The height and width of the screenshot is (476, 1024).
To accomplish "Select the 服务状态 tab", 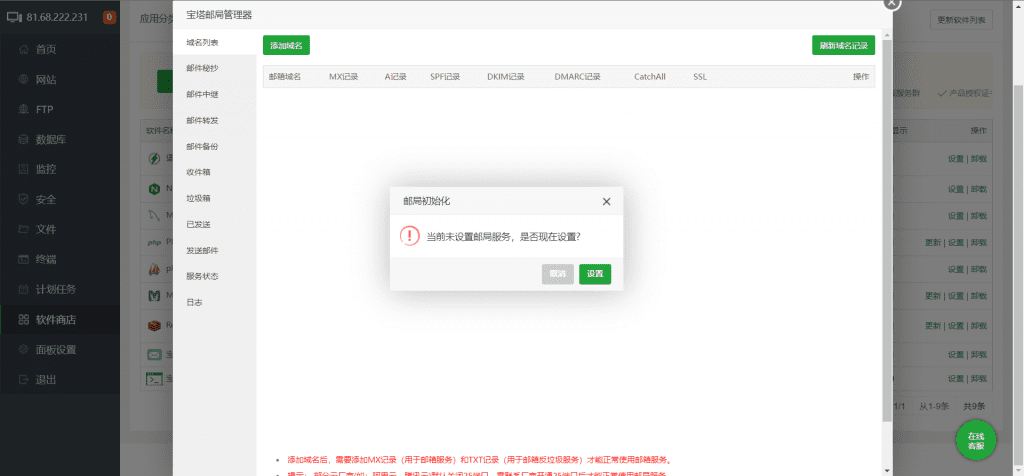I will coord(201,276).
